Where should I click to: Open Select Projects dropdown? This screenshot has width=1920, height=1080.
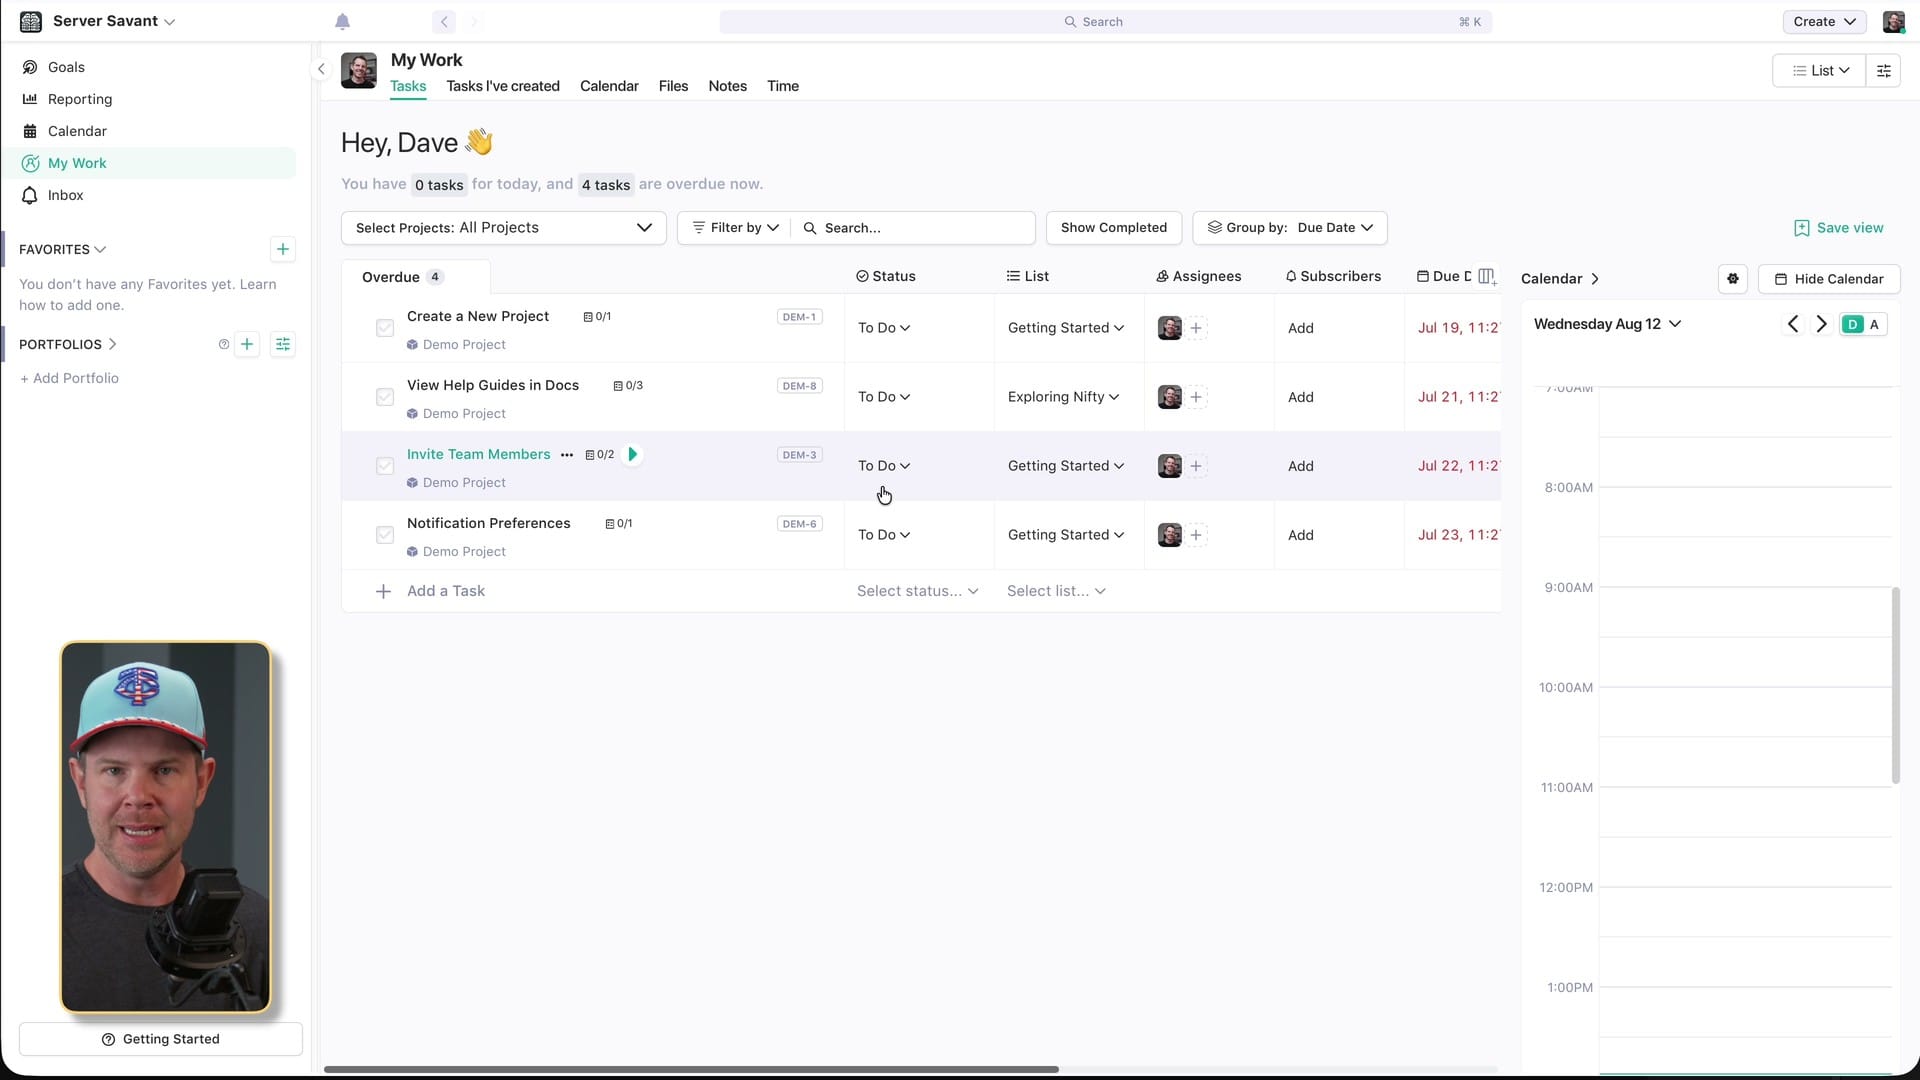click(503, 228)
